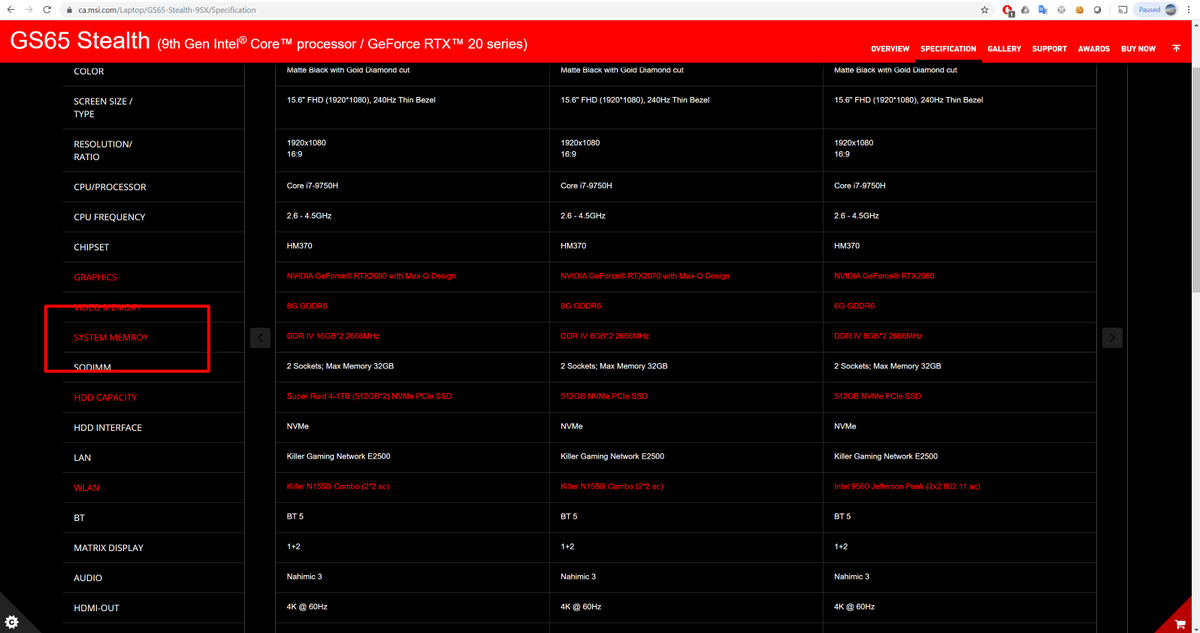Select the LAN row label
Screen dimensions: 1200x633
click(82, 457)
